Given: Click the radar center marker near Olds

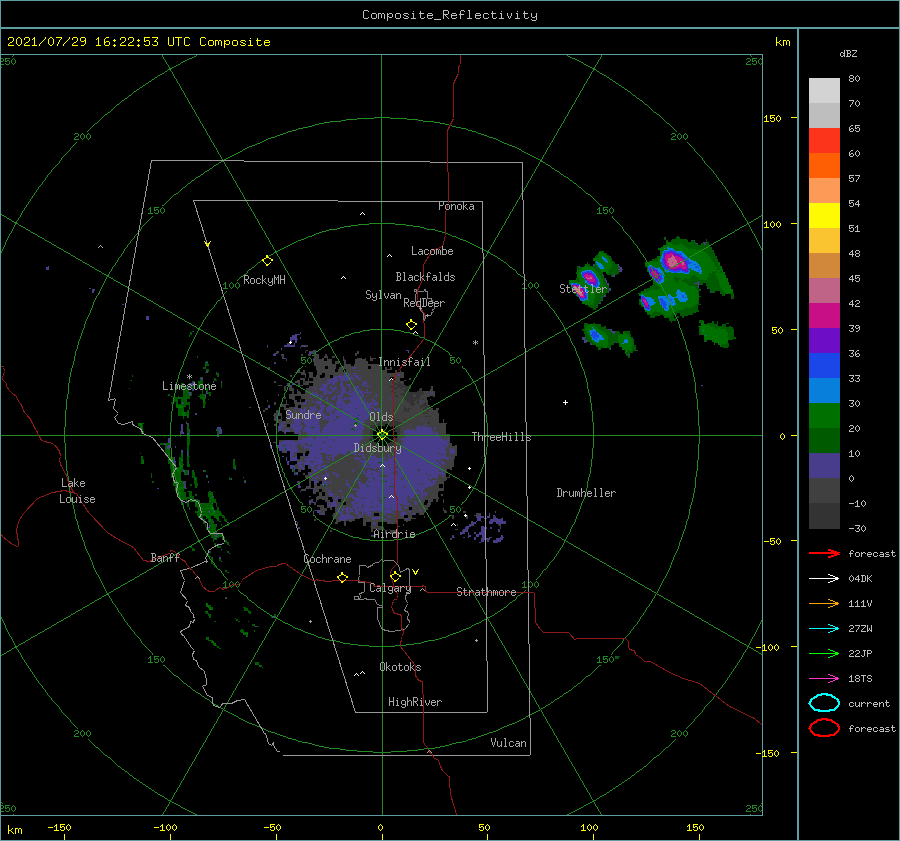Looking at the screenshot, I should (382, 435).
